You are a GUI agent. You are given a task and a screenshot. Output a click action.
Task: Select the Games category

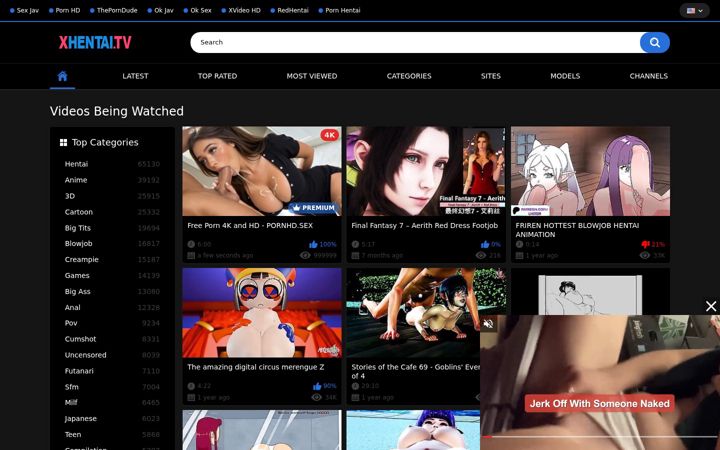click(x=77, y=276)
